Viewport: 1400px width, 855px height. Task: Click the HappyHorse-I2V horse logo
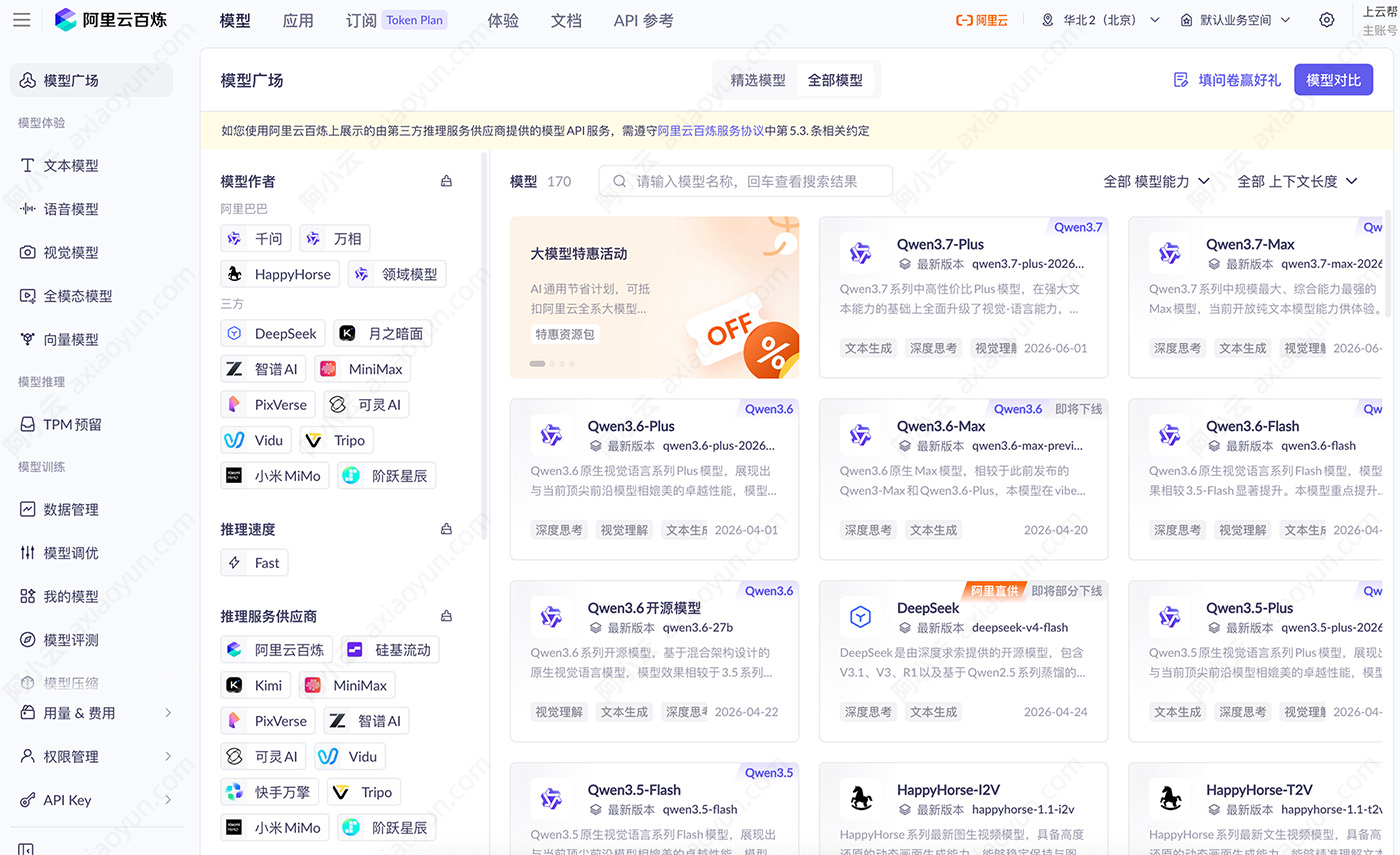coord(860,799)
